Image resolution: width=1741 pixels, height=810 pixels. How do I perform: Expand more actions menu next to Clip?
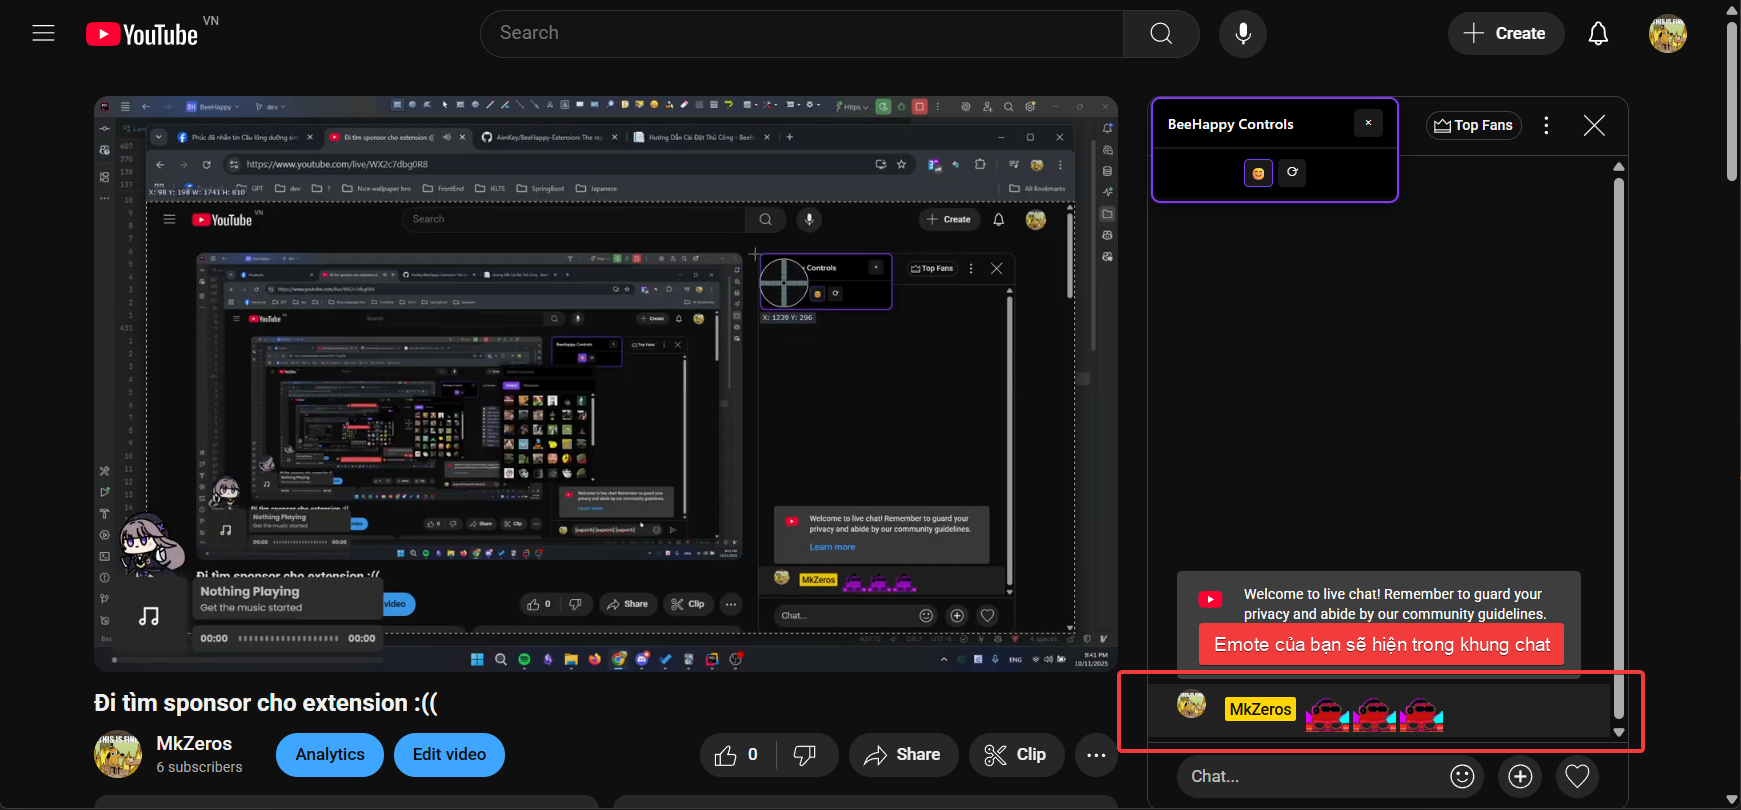point(1096,755)
